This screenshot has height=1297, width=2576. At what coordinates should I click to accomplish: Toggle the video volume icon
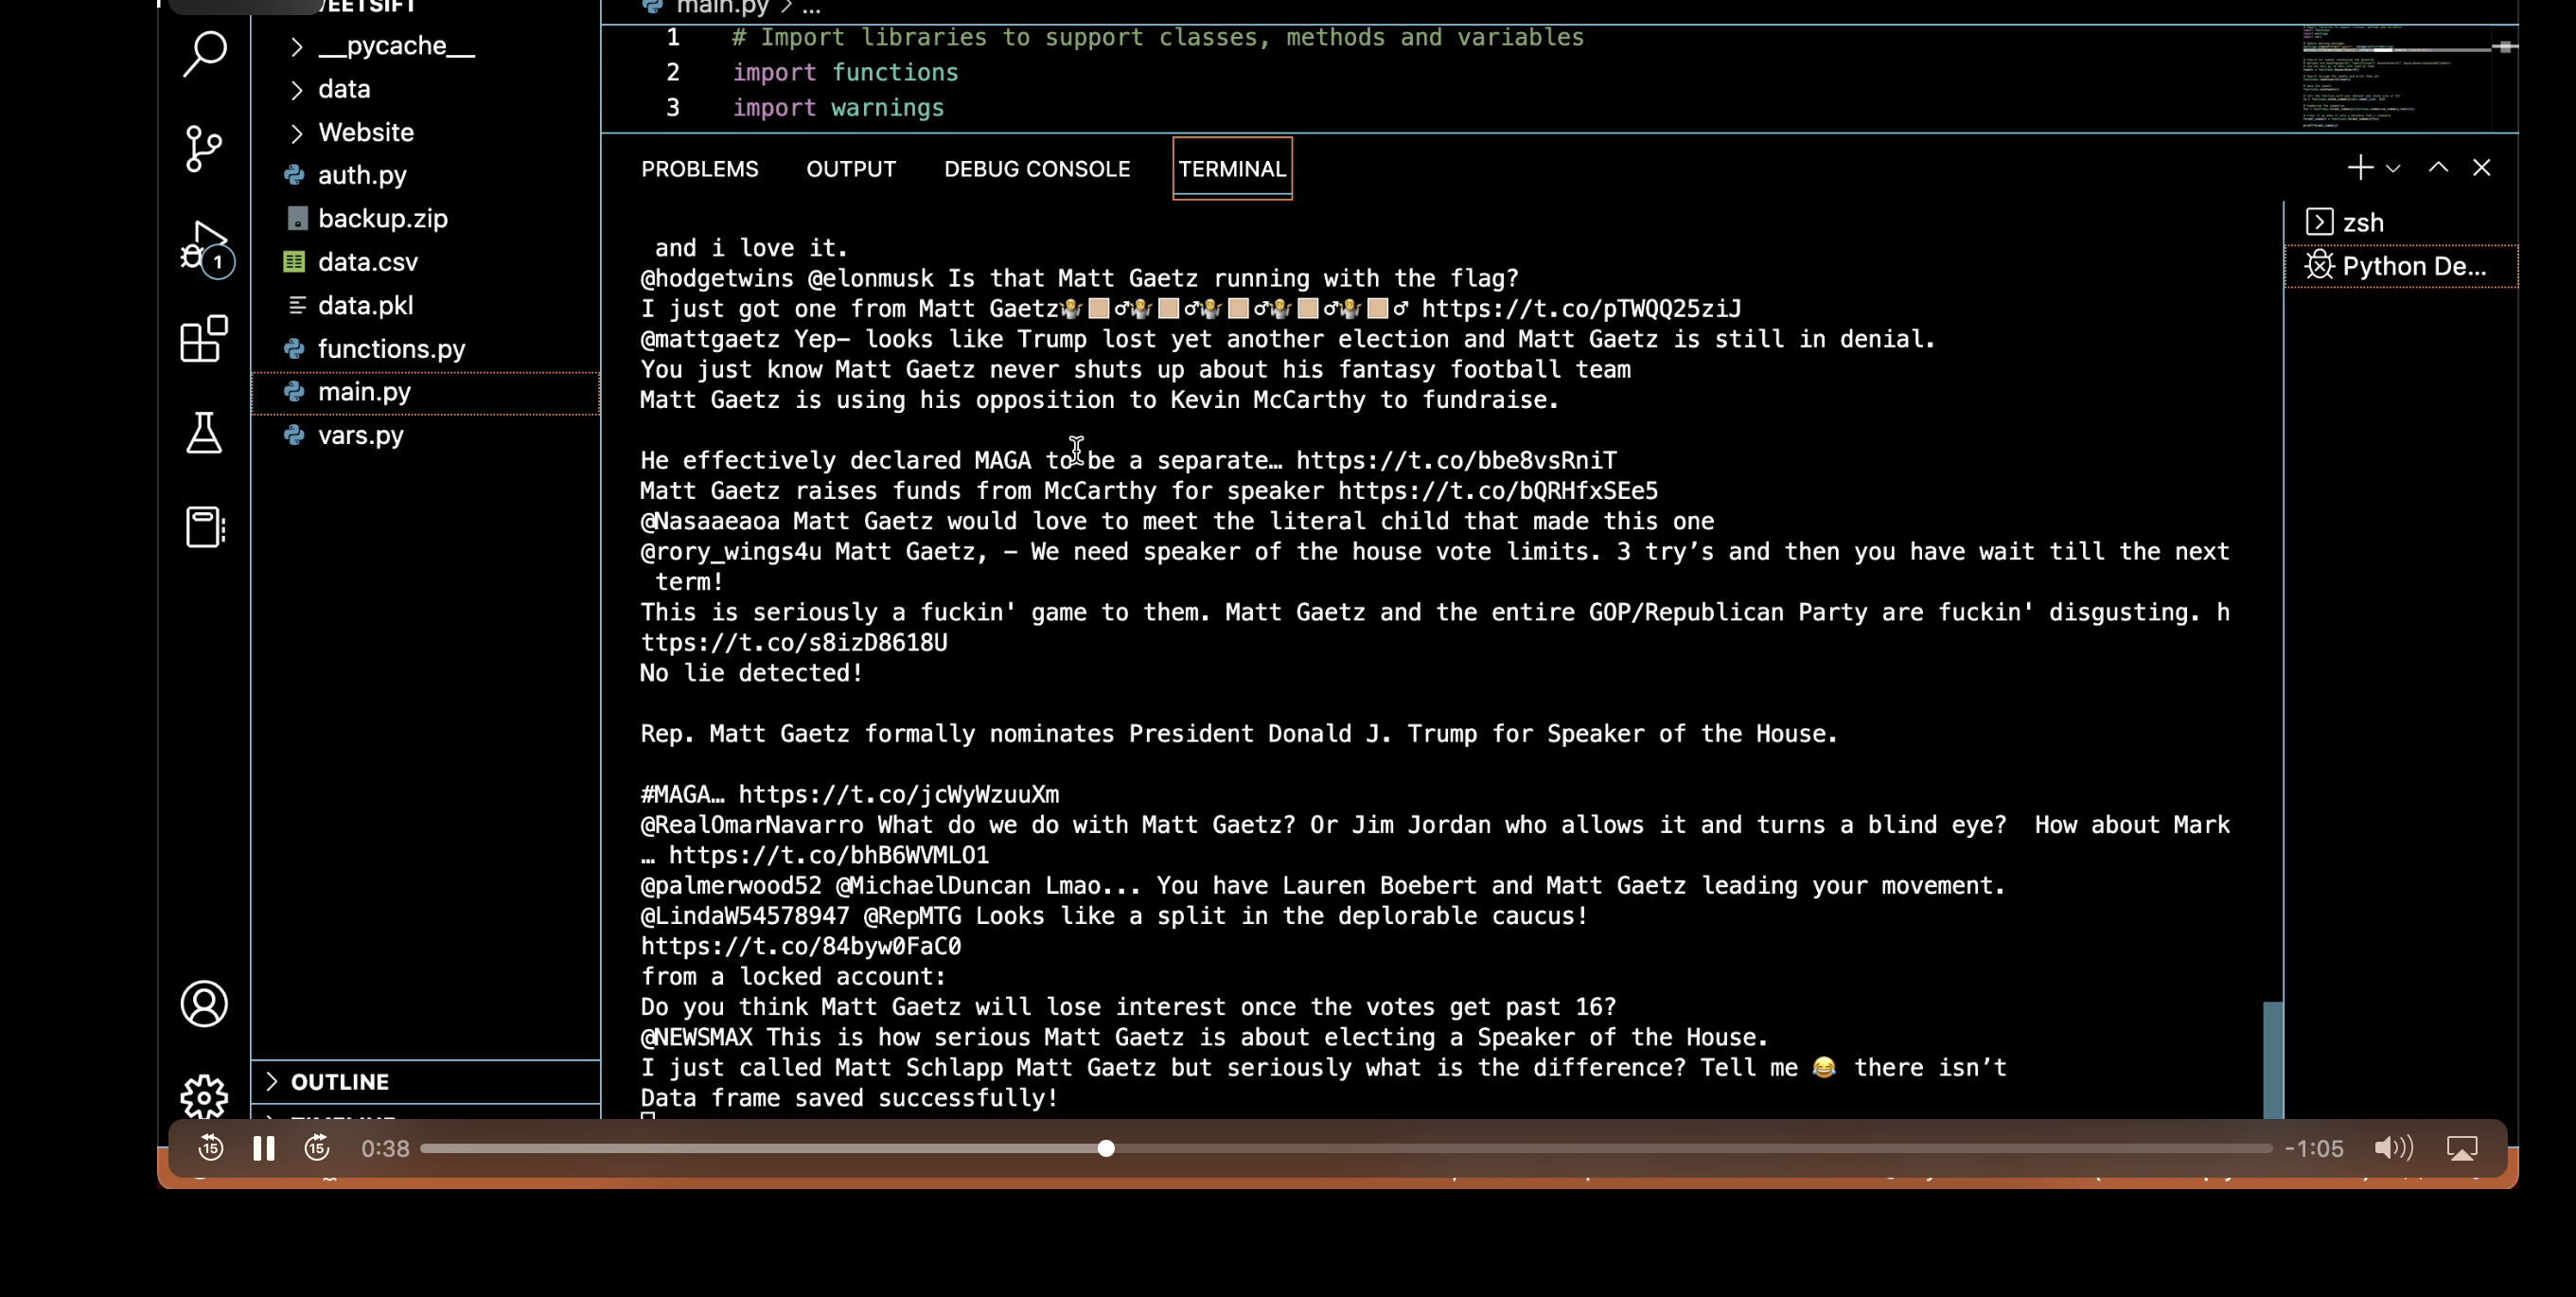[x=2393, y=1148]
